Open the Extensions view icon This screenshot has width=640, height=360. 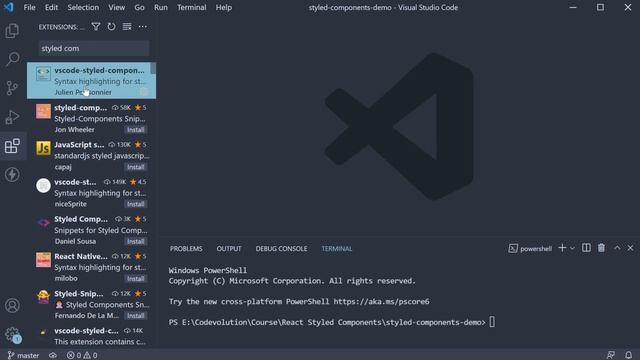[12, 146]
